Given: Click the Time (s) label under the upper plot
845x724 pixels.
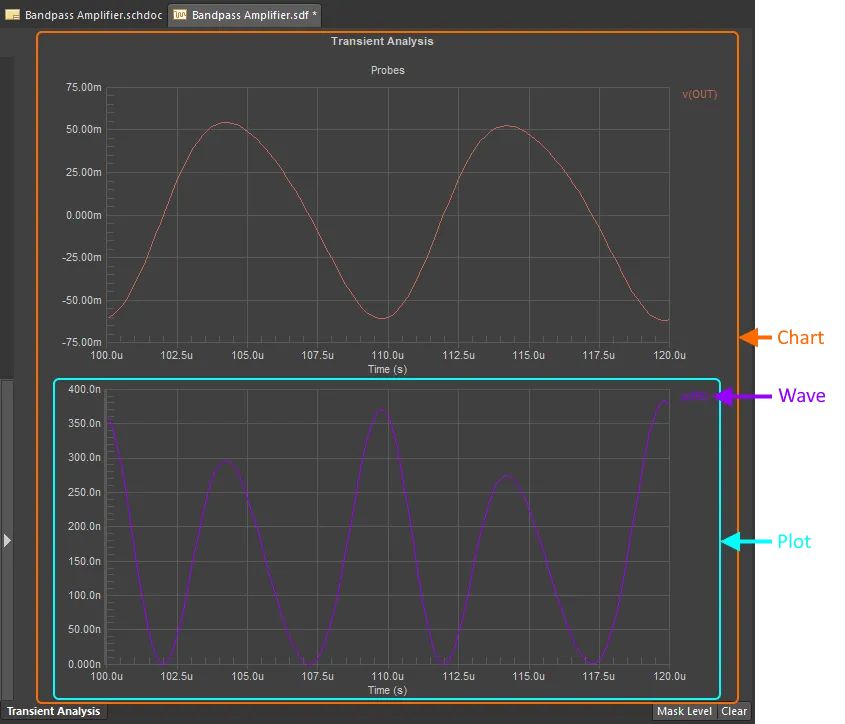Looking at the screenshot, I should click(387, 369).
